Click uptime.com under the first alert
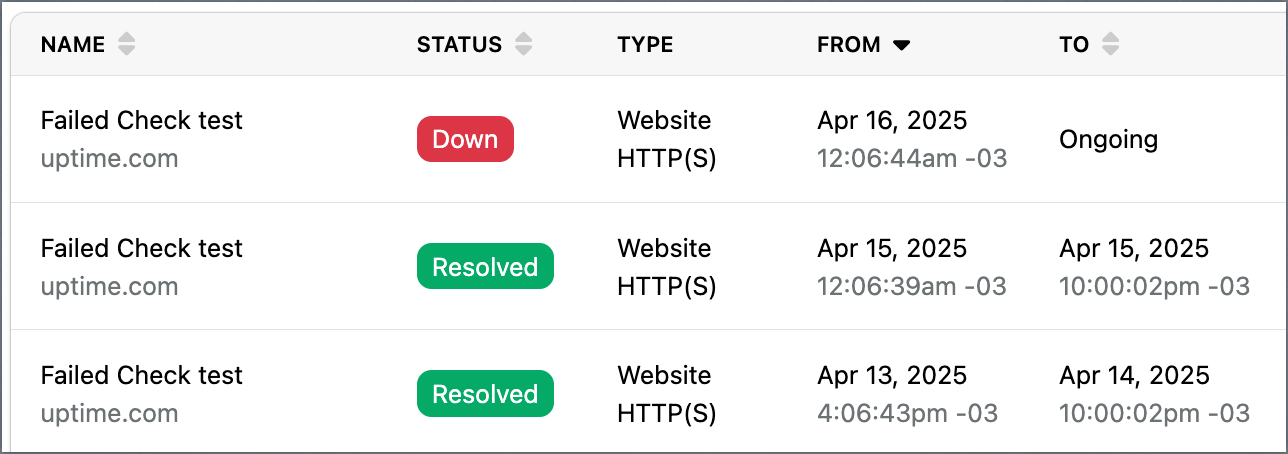 point(110,158)
